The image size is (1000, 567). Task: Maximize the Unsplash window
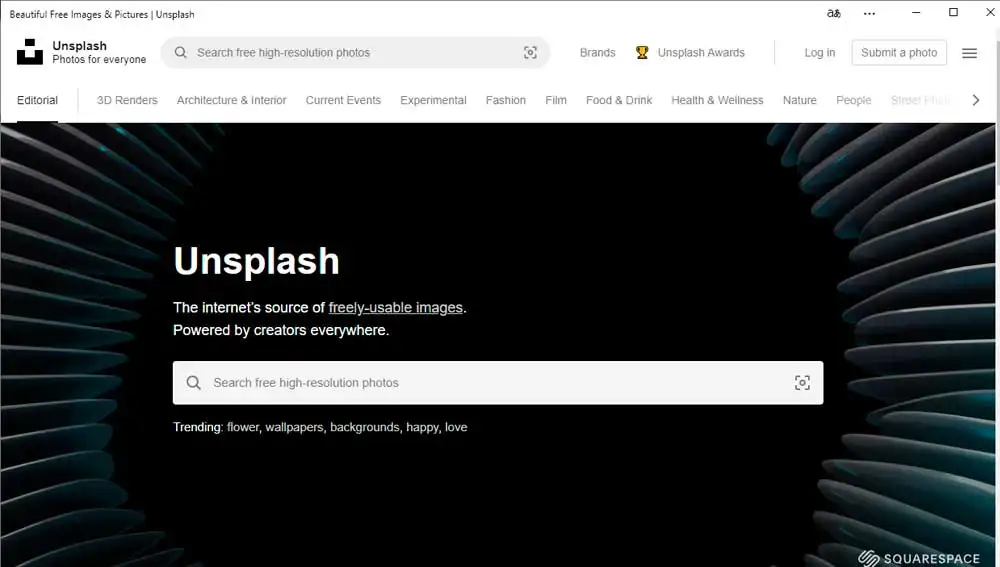(x=953, y=12)
